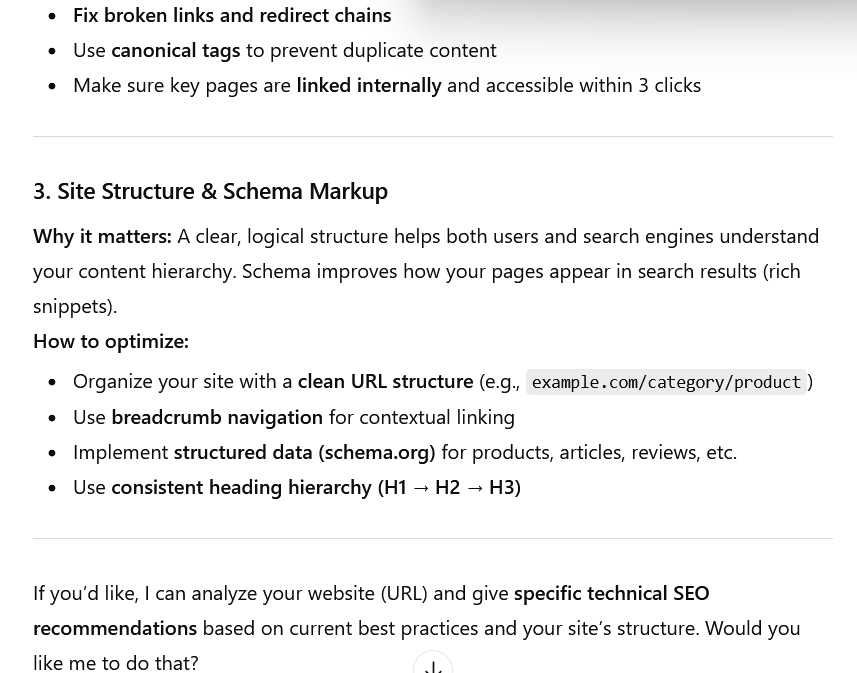Image resolution: width=857 pixels, height=673 pixels.
Task: Click the bold "specific technical SEO" phrase
Action: pos(611,593)
